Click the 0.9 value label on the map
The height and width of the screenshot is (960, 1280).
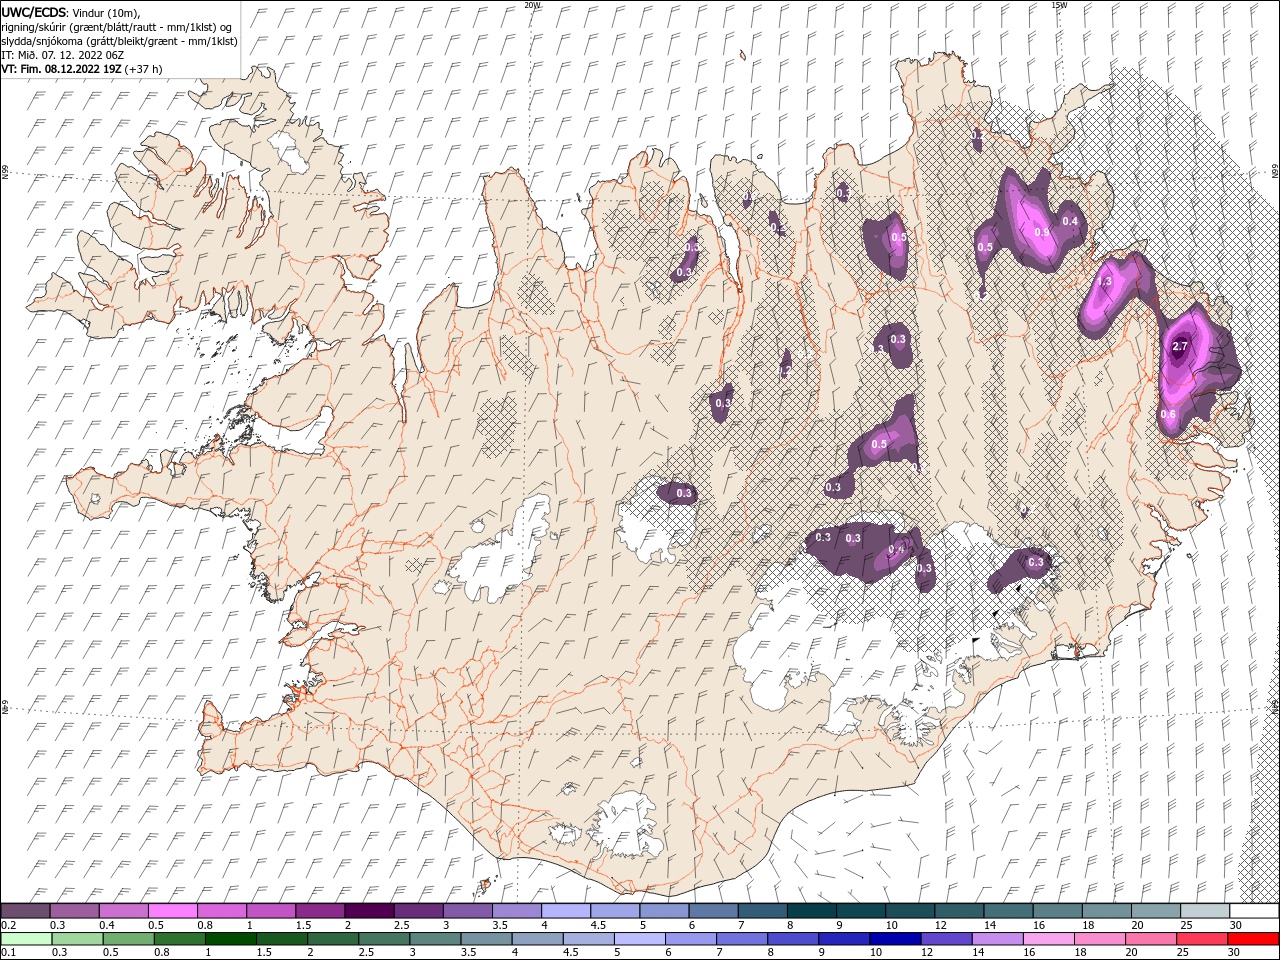pyautogui.click(x=1041, y=232)
